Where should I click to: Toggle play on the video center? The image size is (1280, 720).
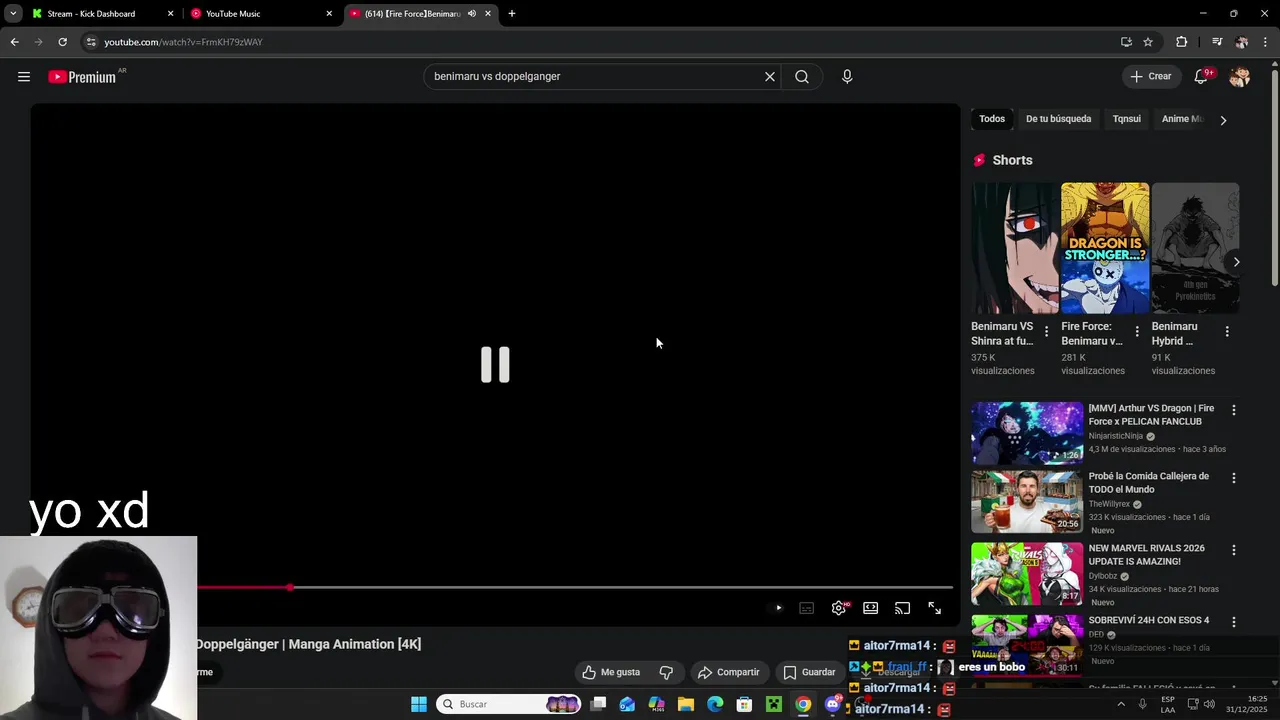[x=495, y=365]
